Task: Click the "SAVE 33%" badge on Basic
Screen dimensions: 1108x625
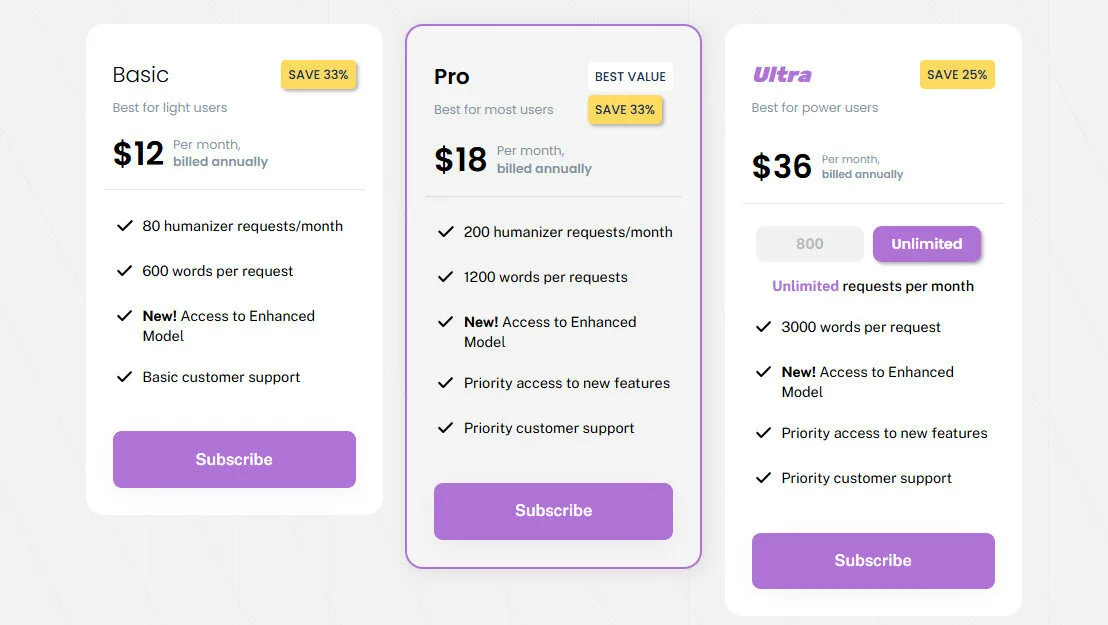Action: [x=318, y=74]
